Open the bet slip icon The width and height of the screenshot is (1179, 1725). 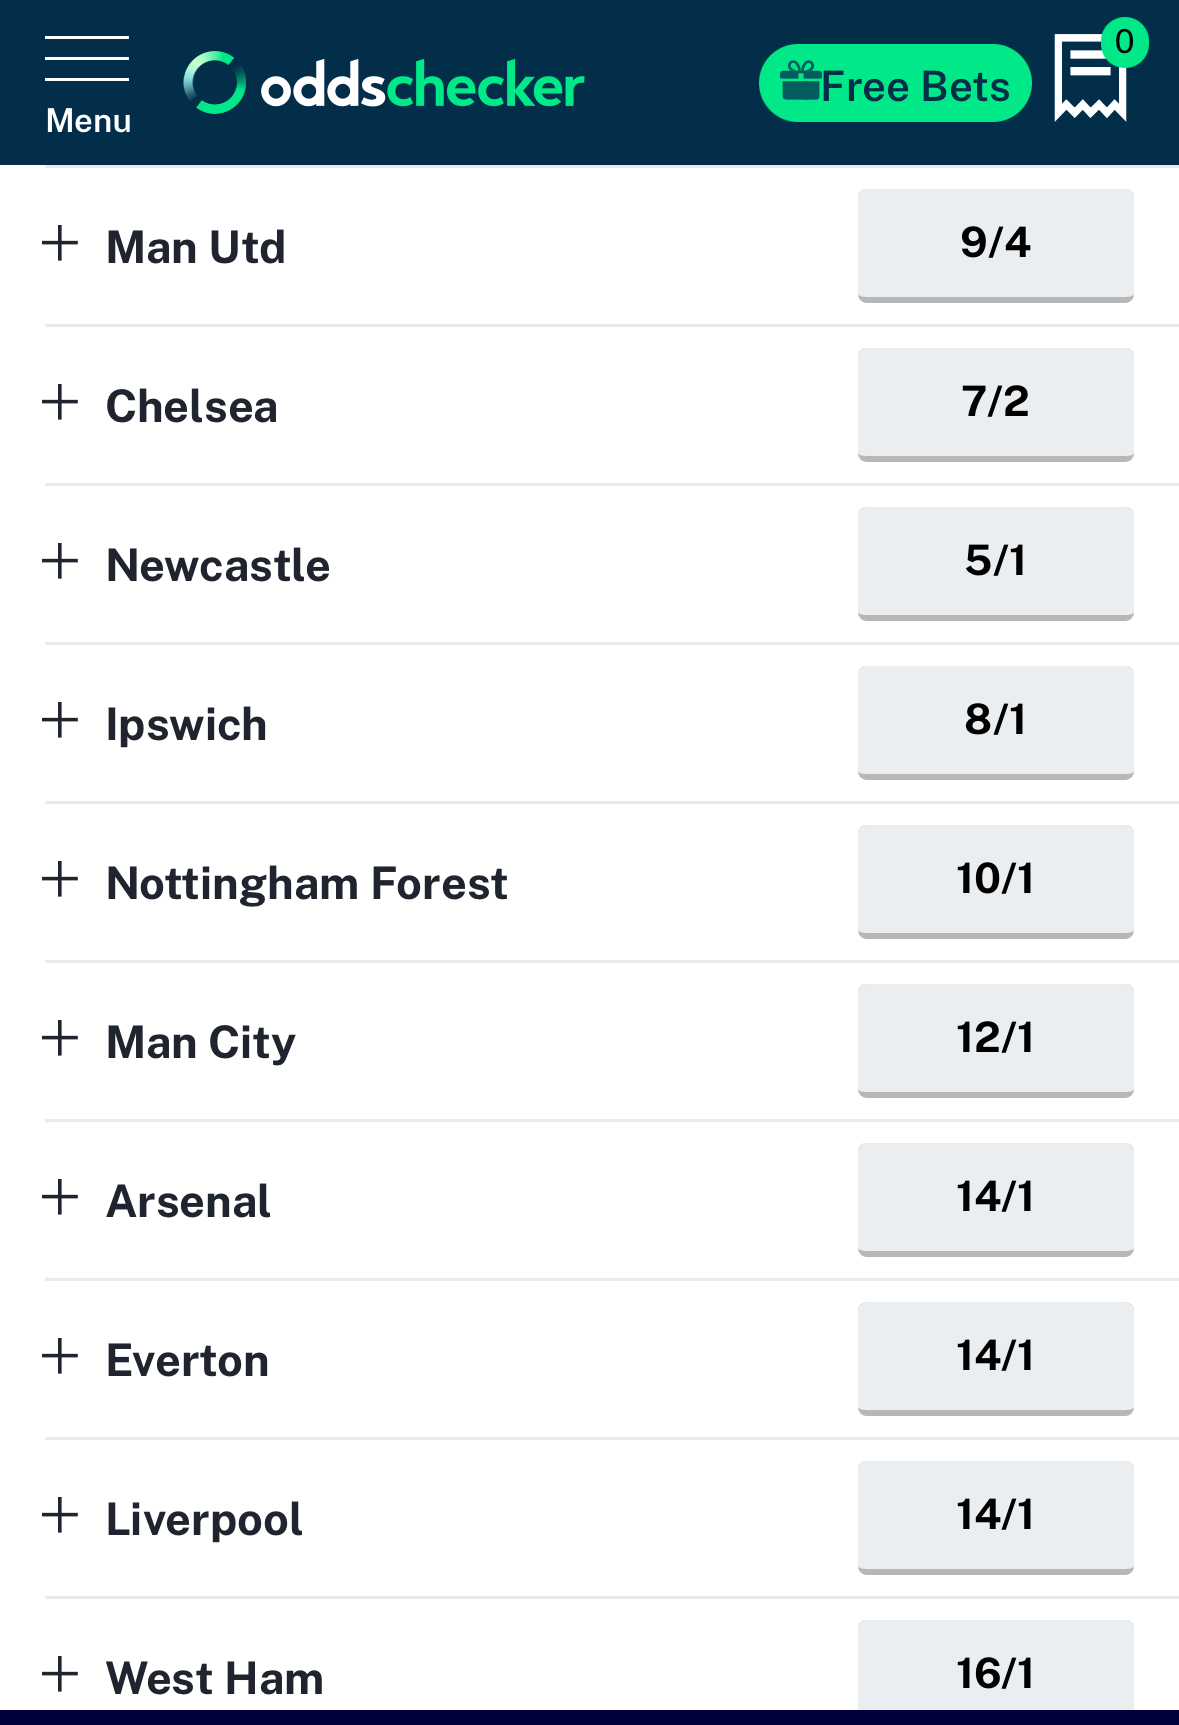click(1090, 78)
